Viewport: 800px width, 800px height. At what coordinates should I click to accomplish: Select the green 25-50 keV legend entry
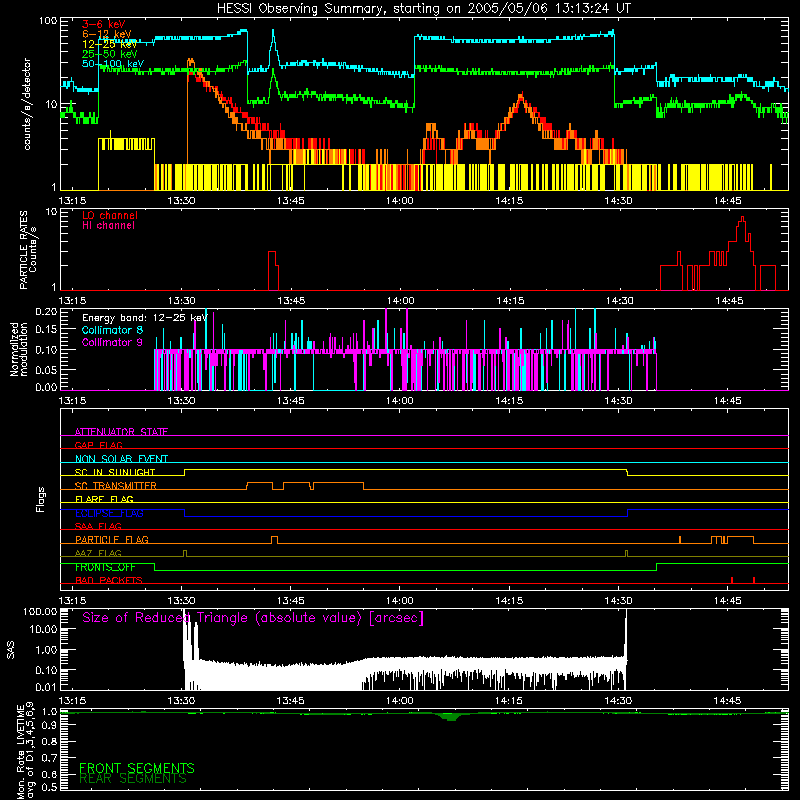pos(109,54)
